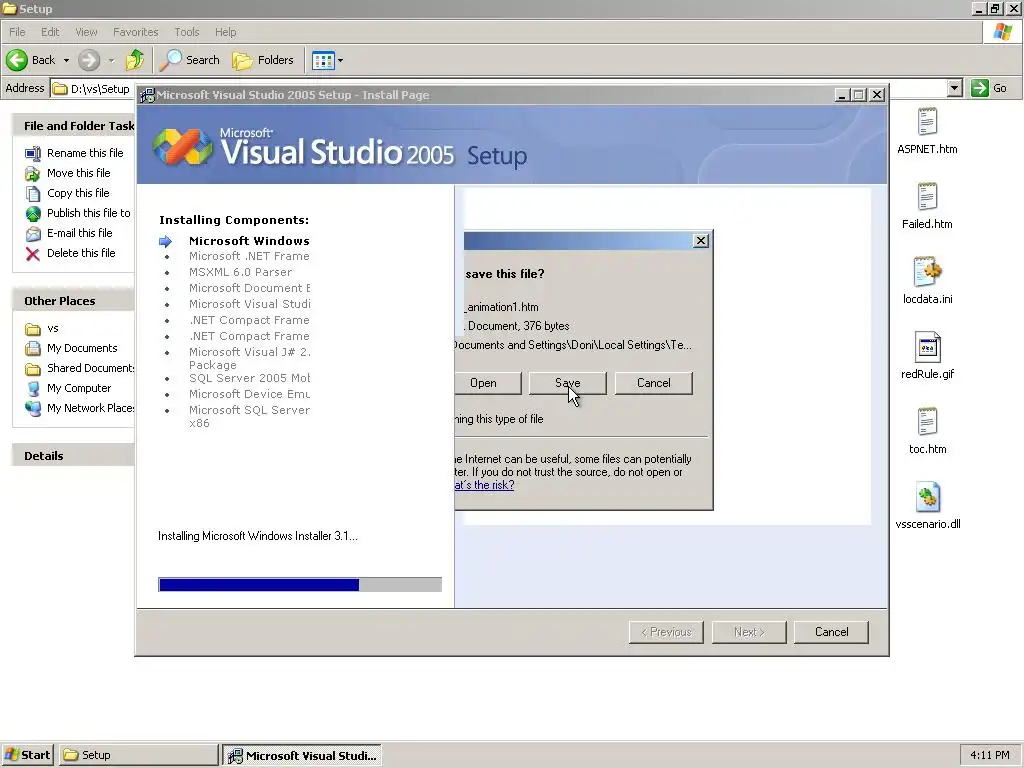
Task: Select Microsoft Device Emulator list item
Action: click(249, 394)
